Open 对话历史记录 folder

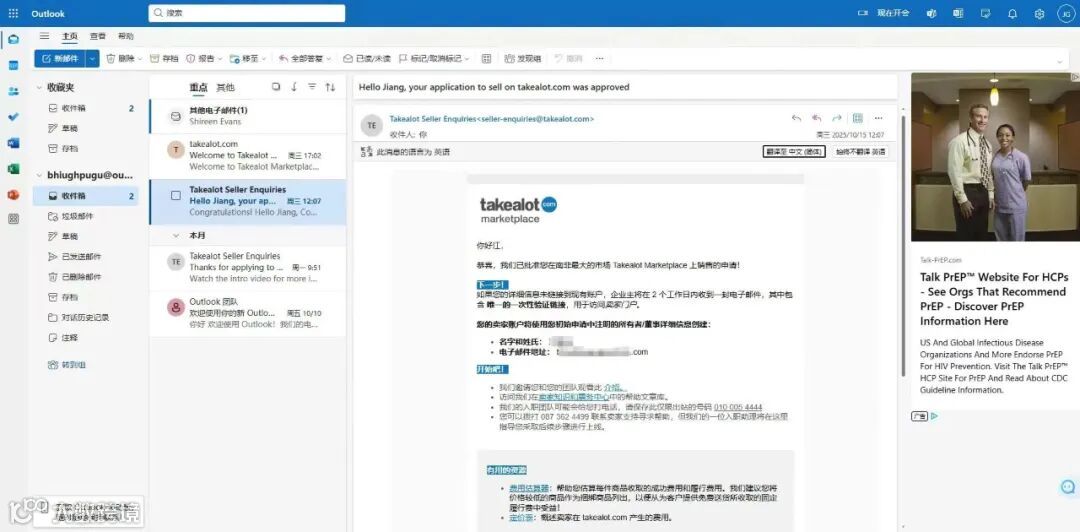coord(85,318)
